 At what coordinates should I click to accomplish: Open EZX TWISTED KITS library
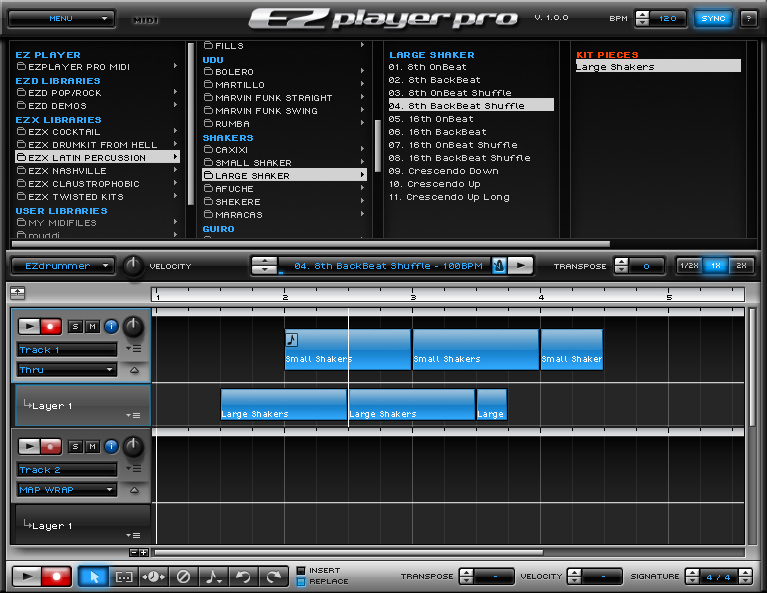pos(97,197)
